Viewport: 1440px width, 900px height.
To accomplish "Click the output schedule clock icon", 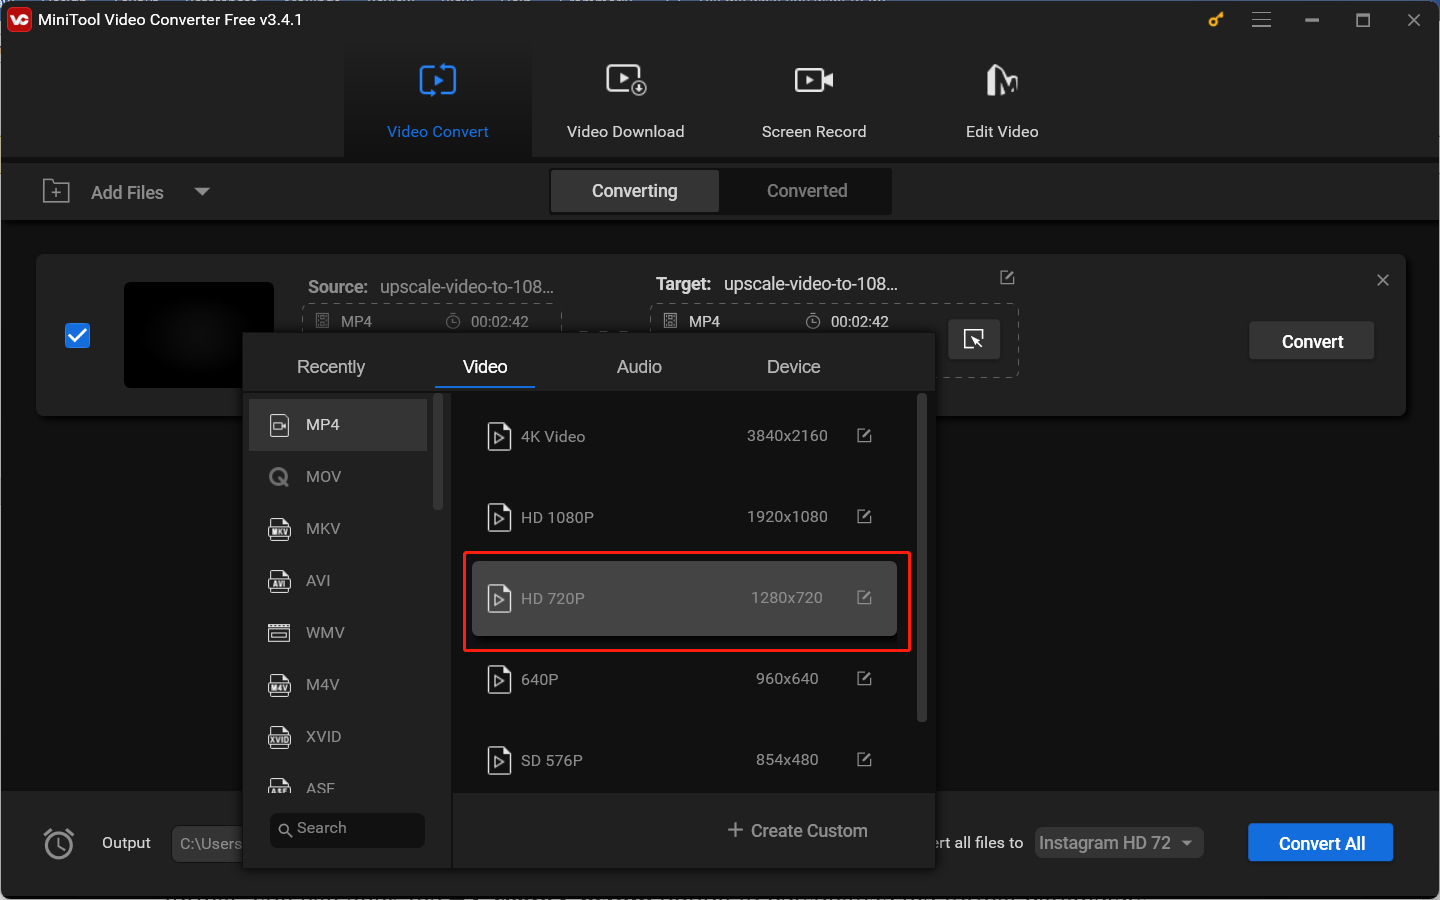I will pyautogui.click(x=59, y=843).
